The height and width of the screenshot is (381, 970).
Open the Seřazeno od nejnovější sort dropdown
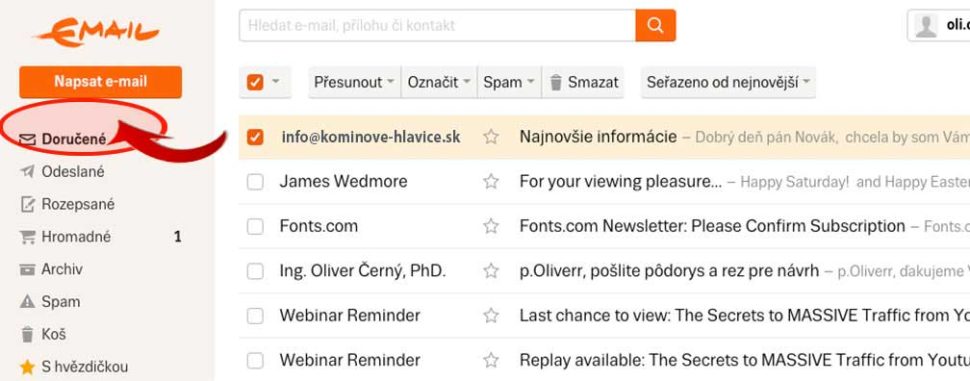point(728,82)
